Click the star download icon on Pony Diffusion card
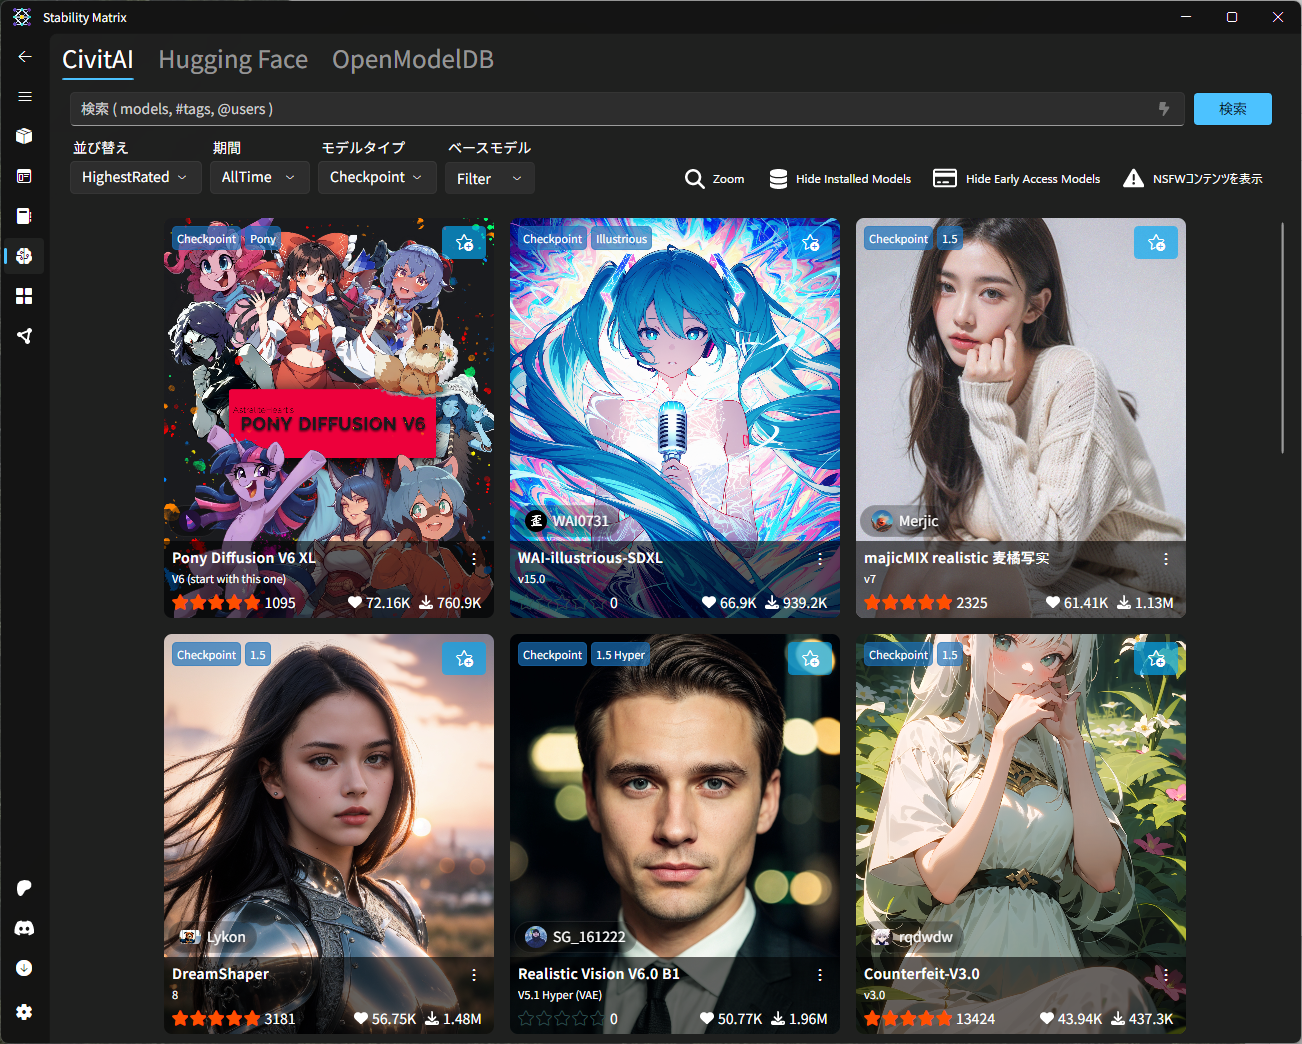1302x1044 pixels. [x=464, y=243]
